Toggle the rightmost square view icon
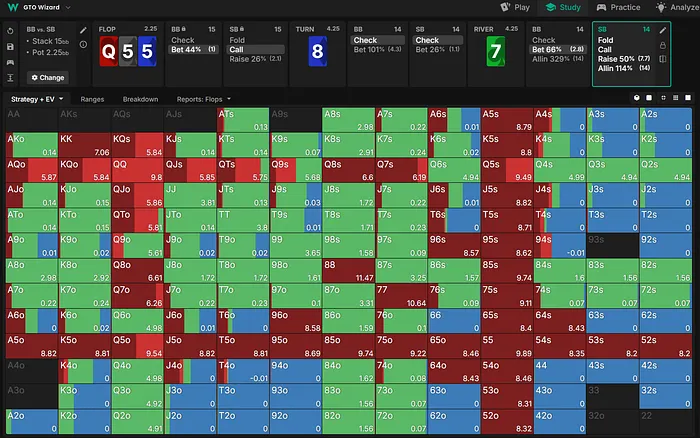This screenshot has height=438, width=700. (689, 99)
